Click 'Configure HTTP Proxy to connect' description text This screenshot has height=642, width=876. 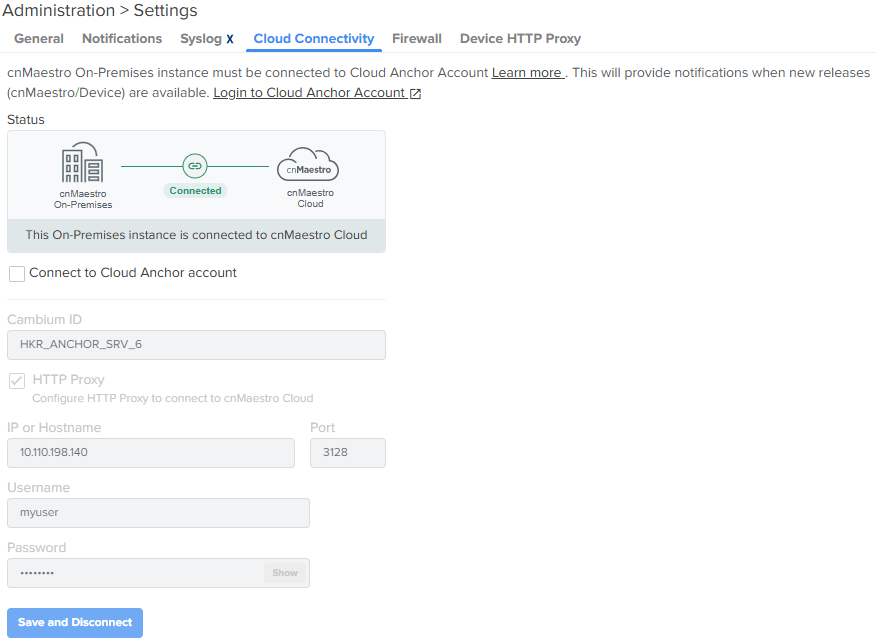[173, 398]
